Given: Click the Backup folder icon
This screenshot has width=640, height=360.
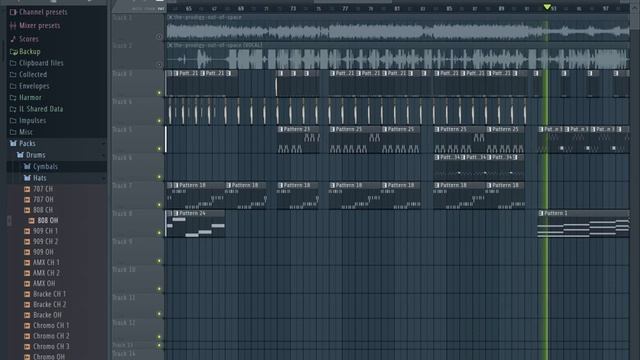Looking at the screenshot, I should coord(13,52).
